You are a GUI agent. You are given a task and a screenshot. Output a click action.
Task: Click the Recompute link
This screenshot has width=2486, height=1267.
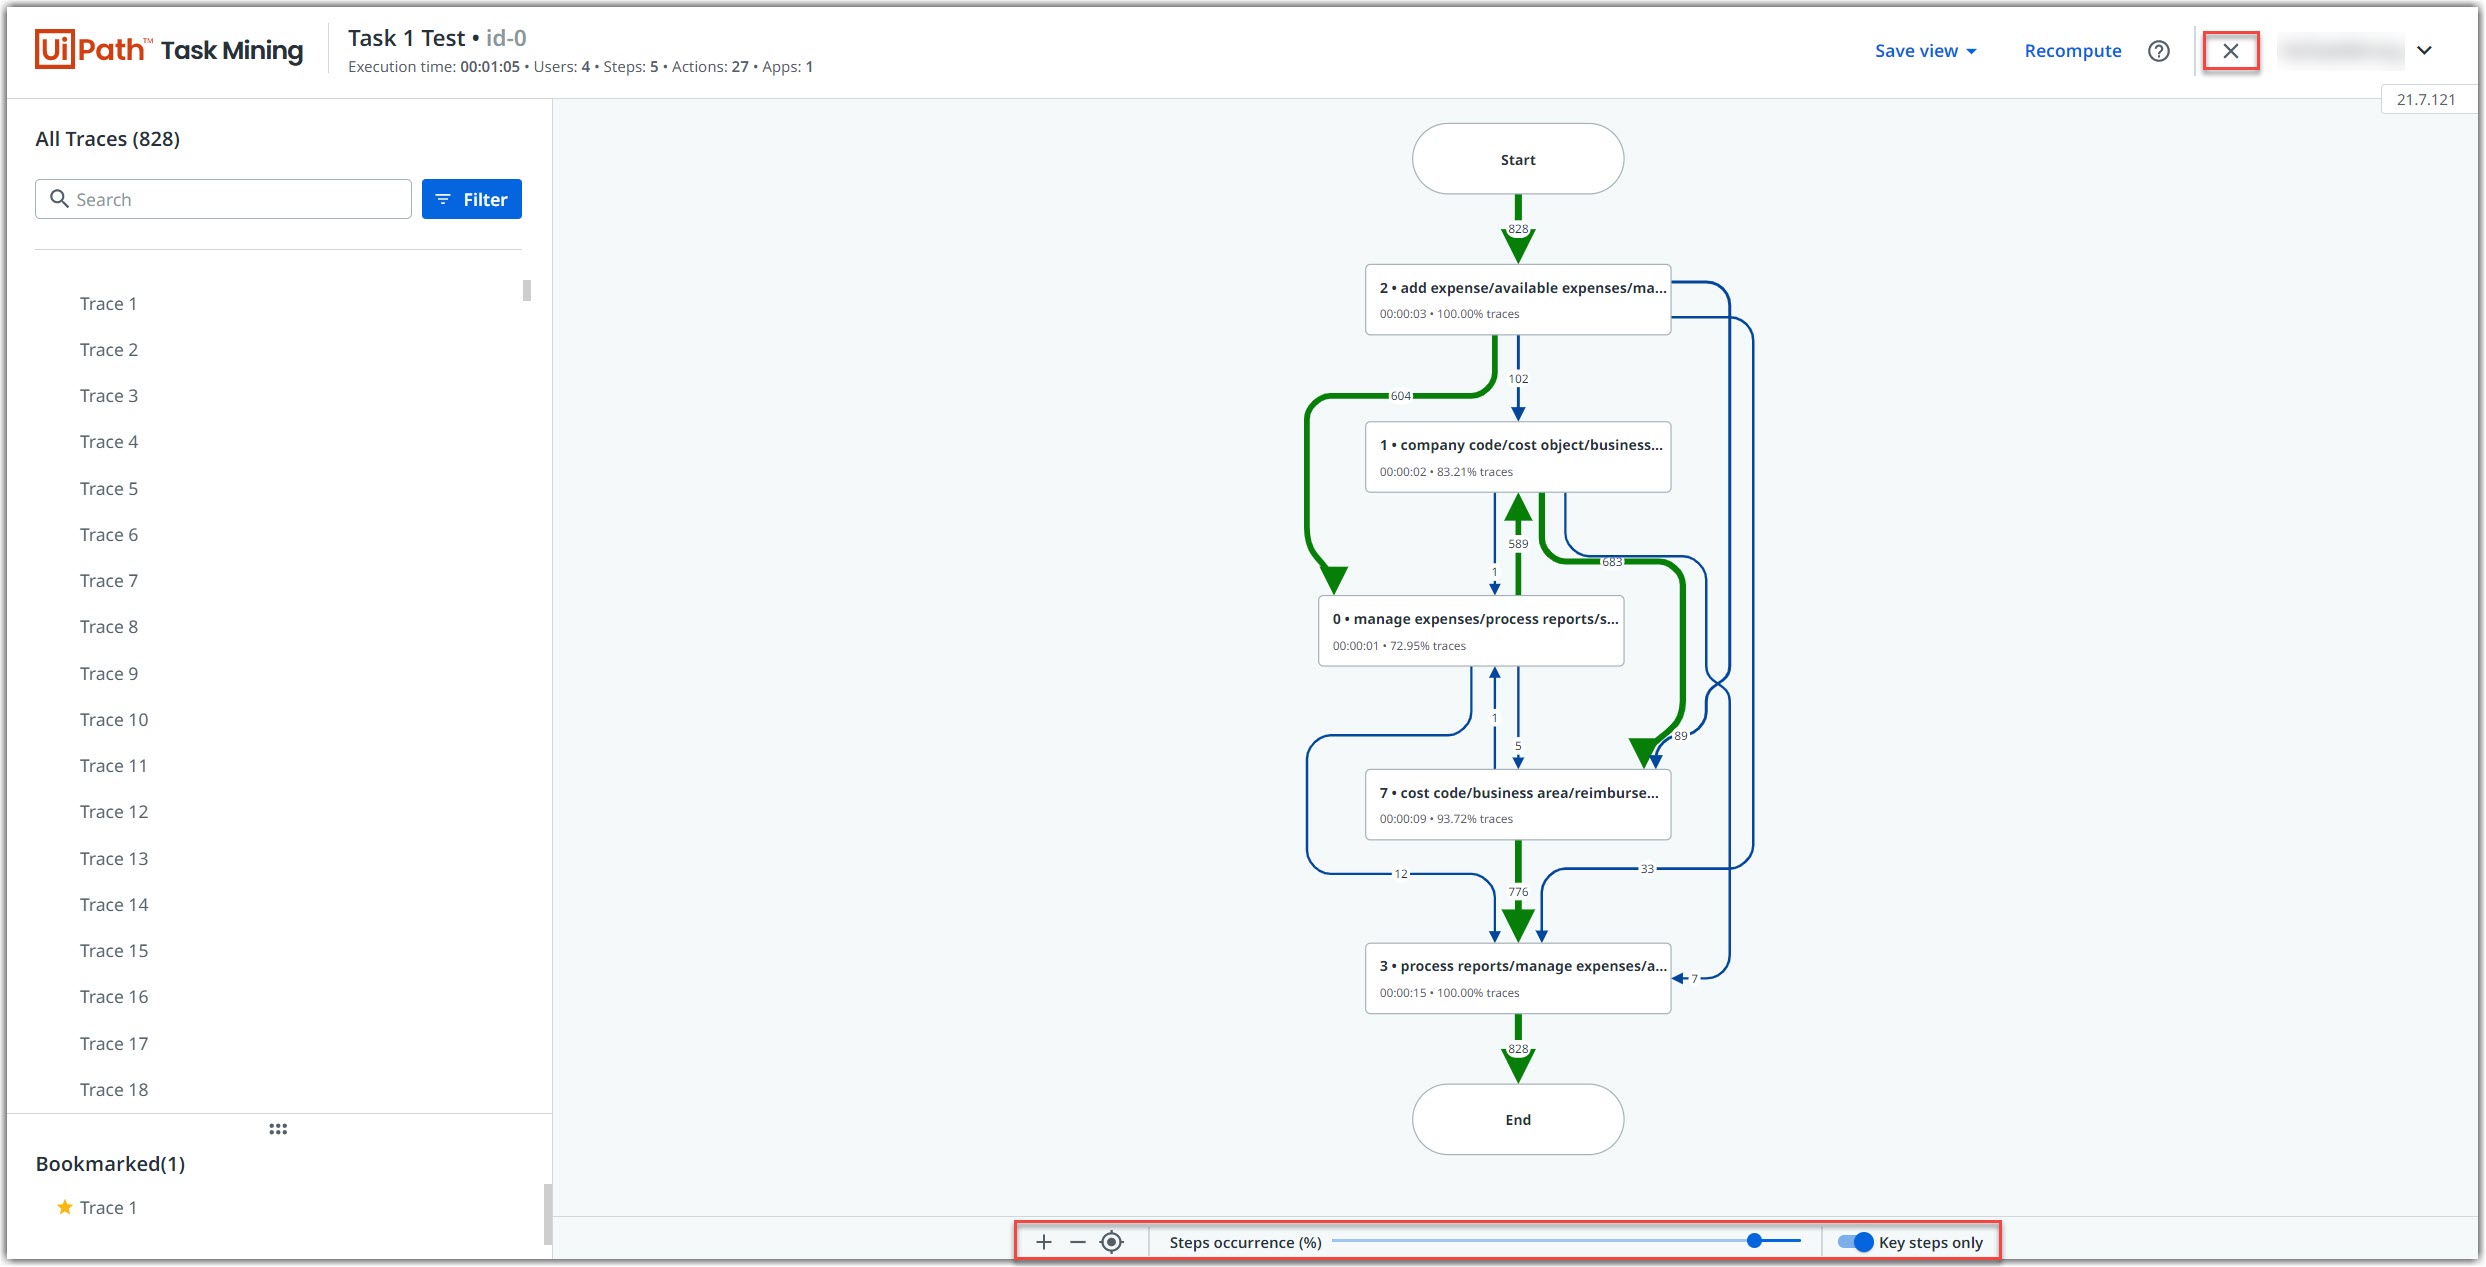coord(2072,51)
